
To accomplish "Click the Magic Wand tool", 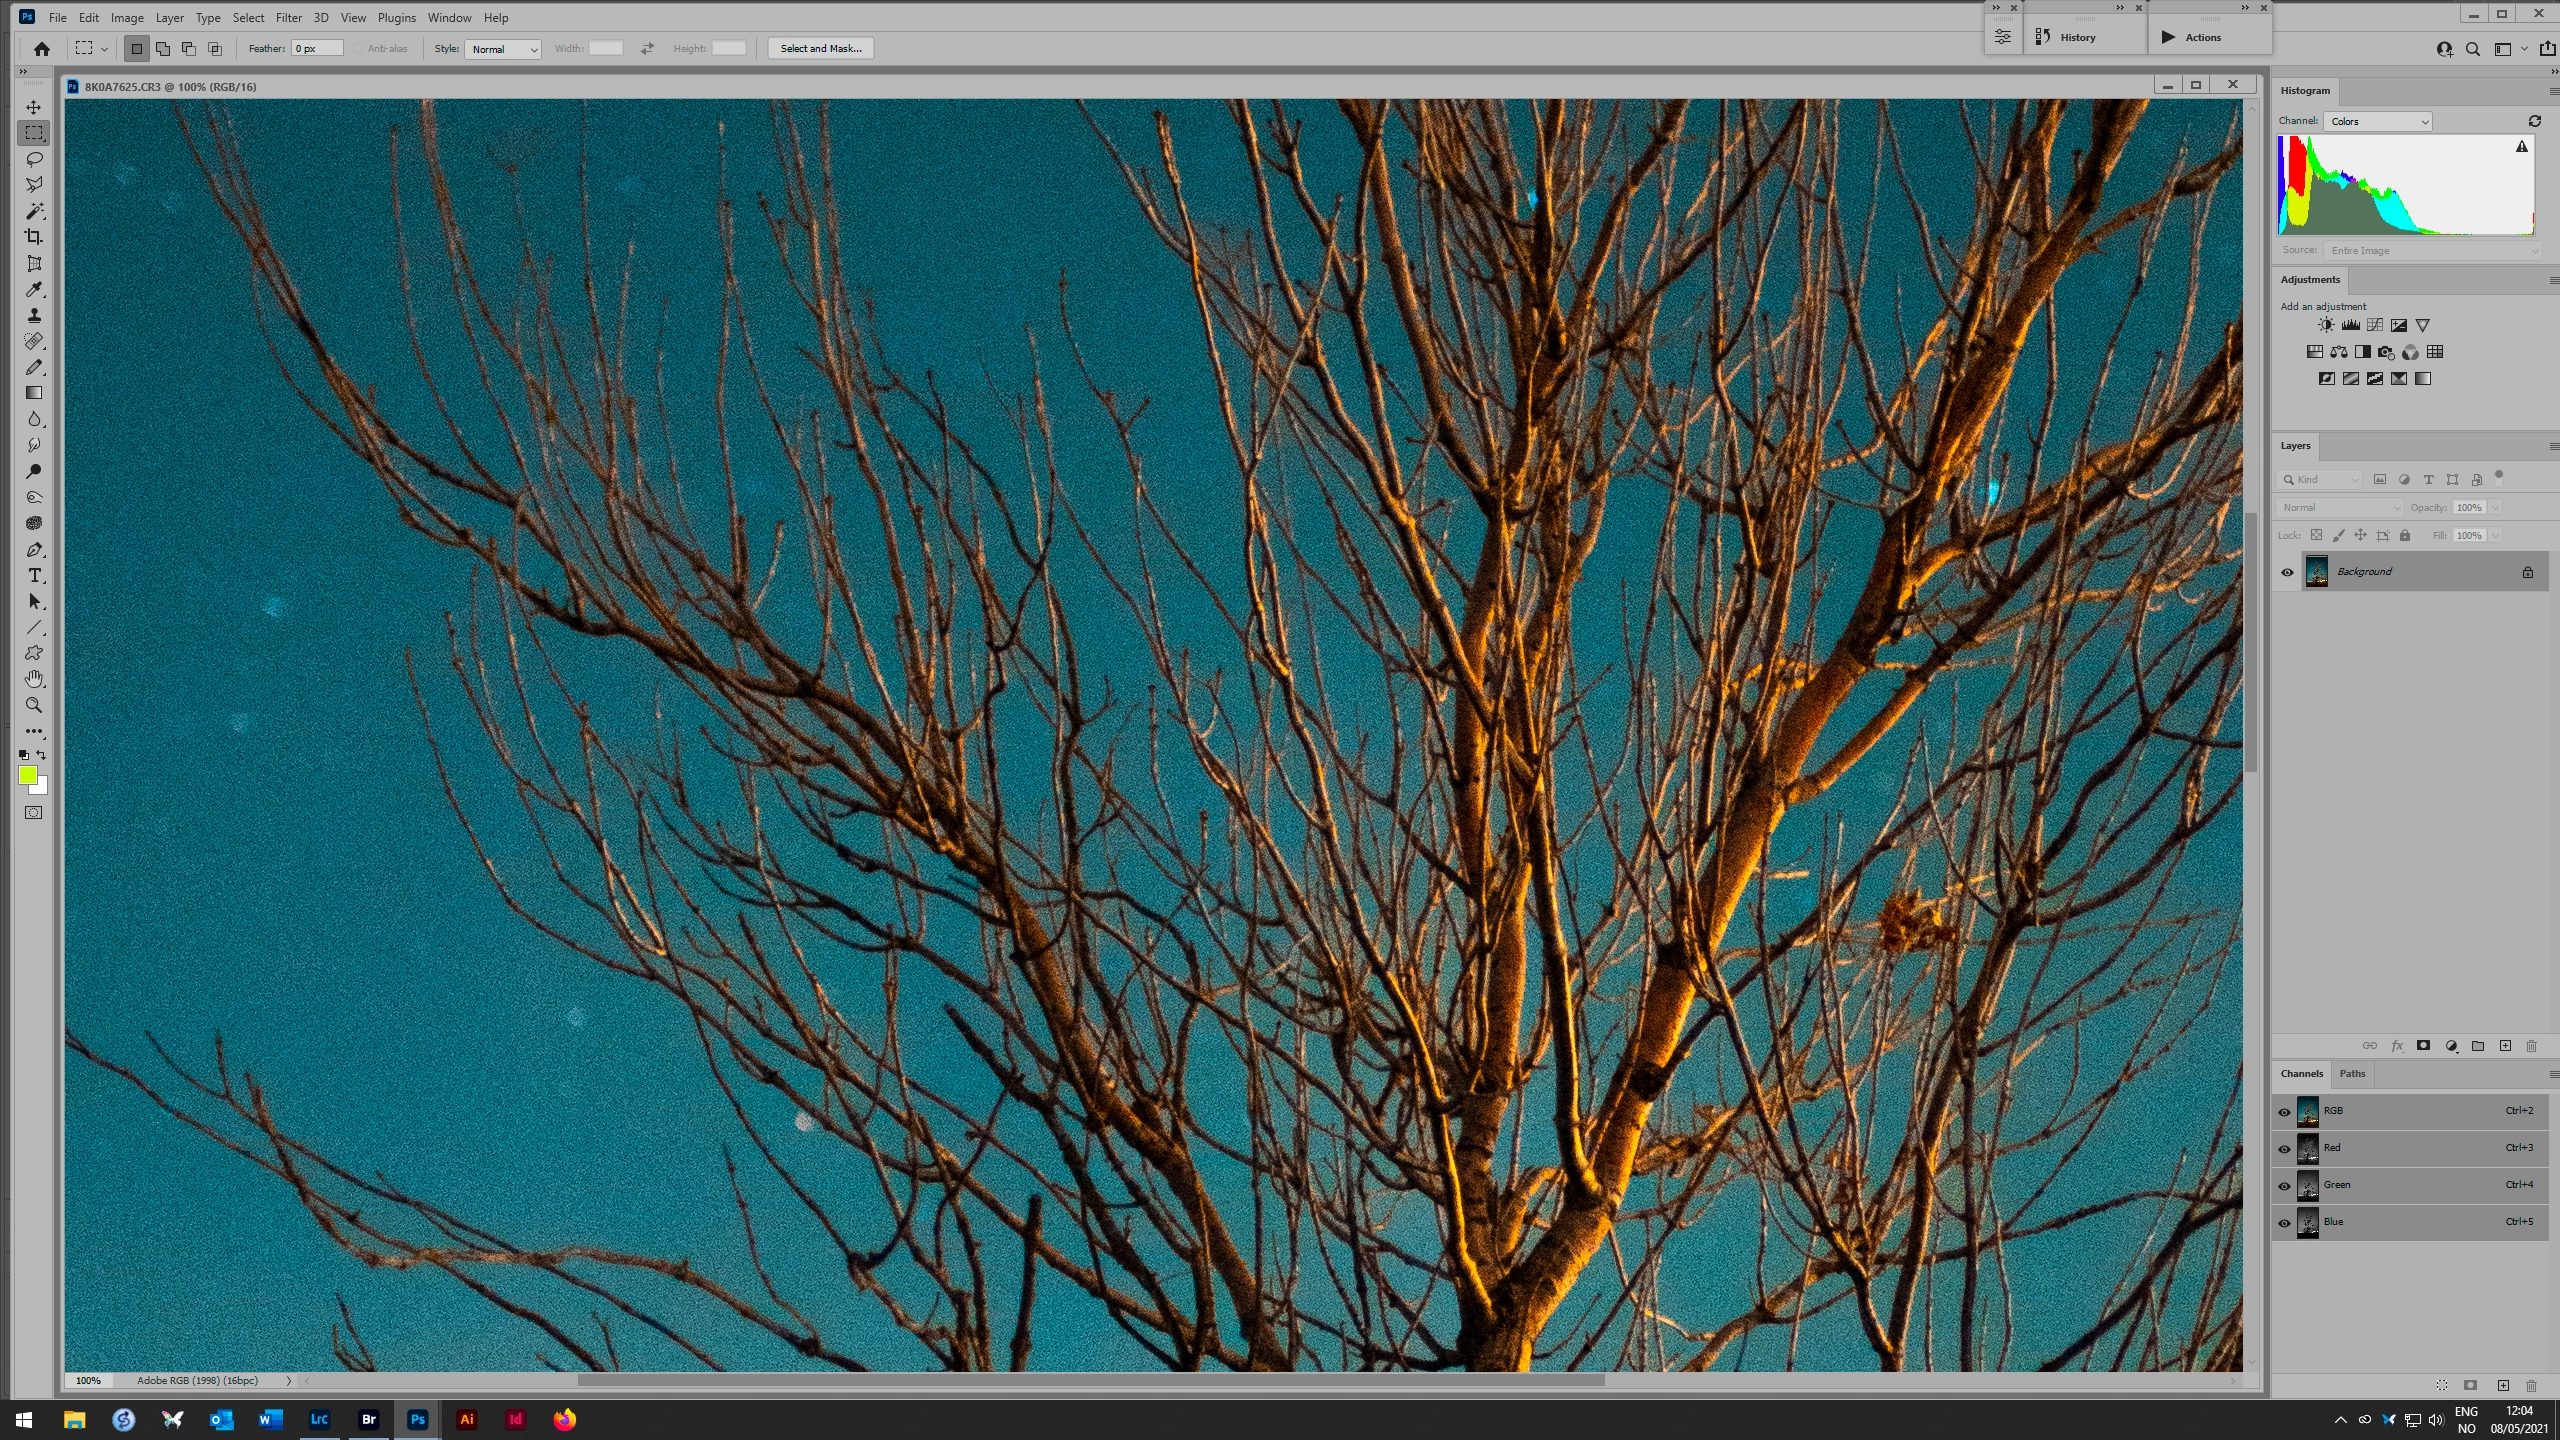I will 34,211.
